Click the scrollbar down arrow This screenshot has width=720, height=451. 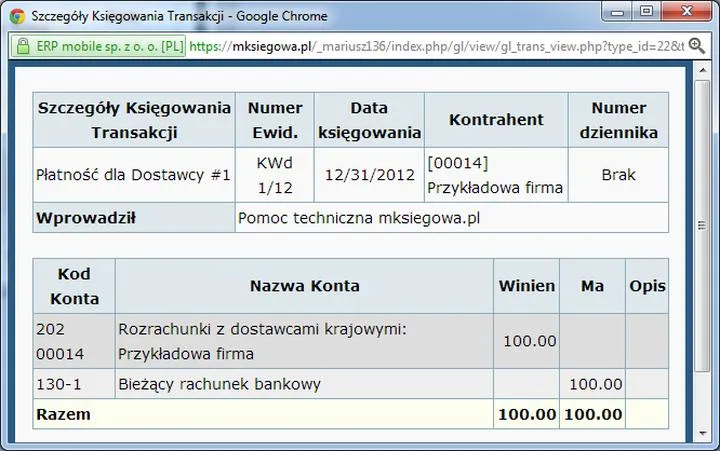(x=703, y=433)
